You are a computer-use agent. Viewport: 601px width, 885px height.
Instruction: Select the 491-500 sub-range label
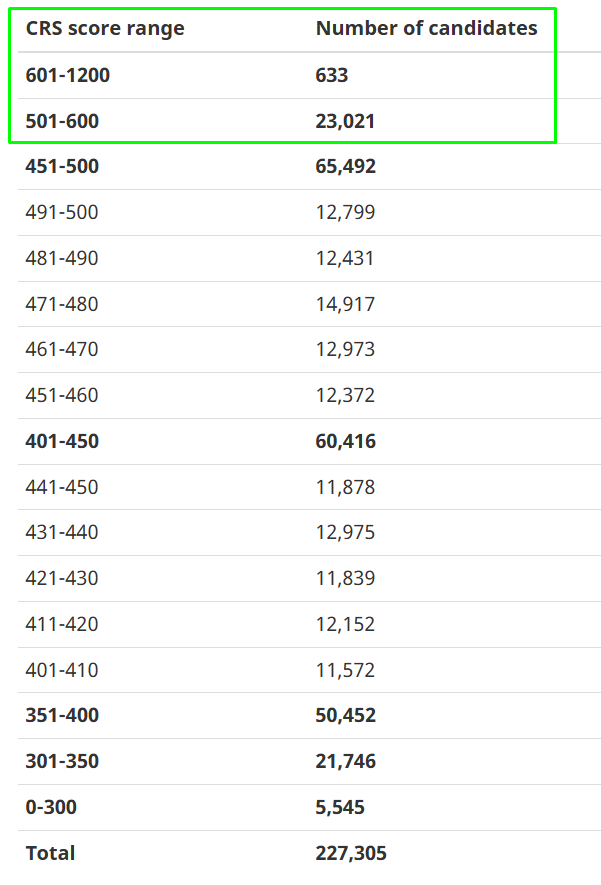(62, 212)
